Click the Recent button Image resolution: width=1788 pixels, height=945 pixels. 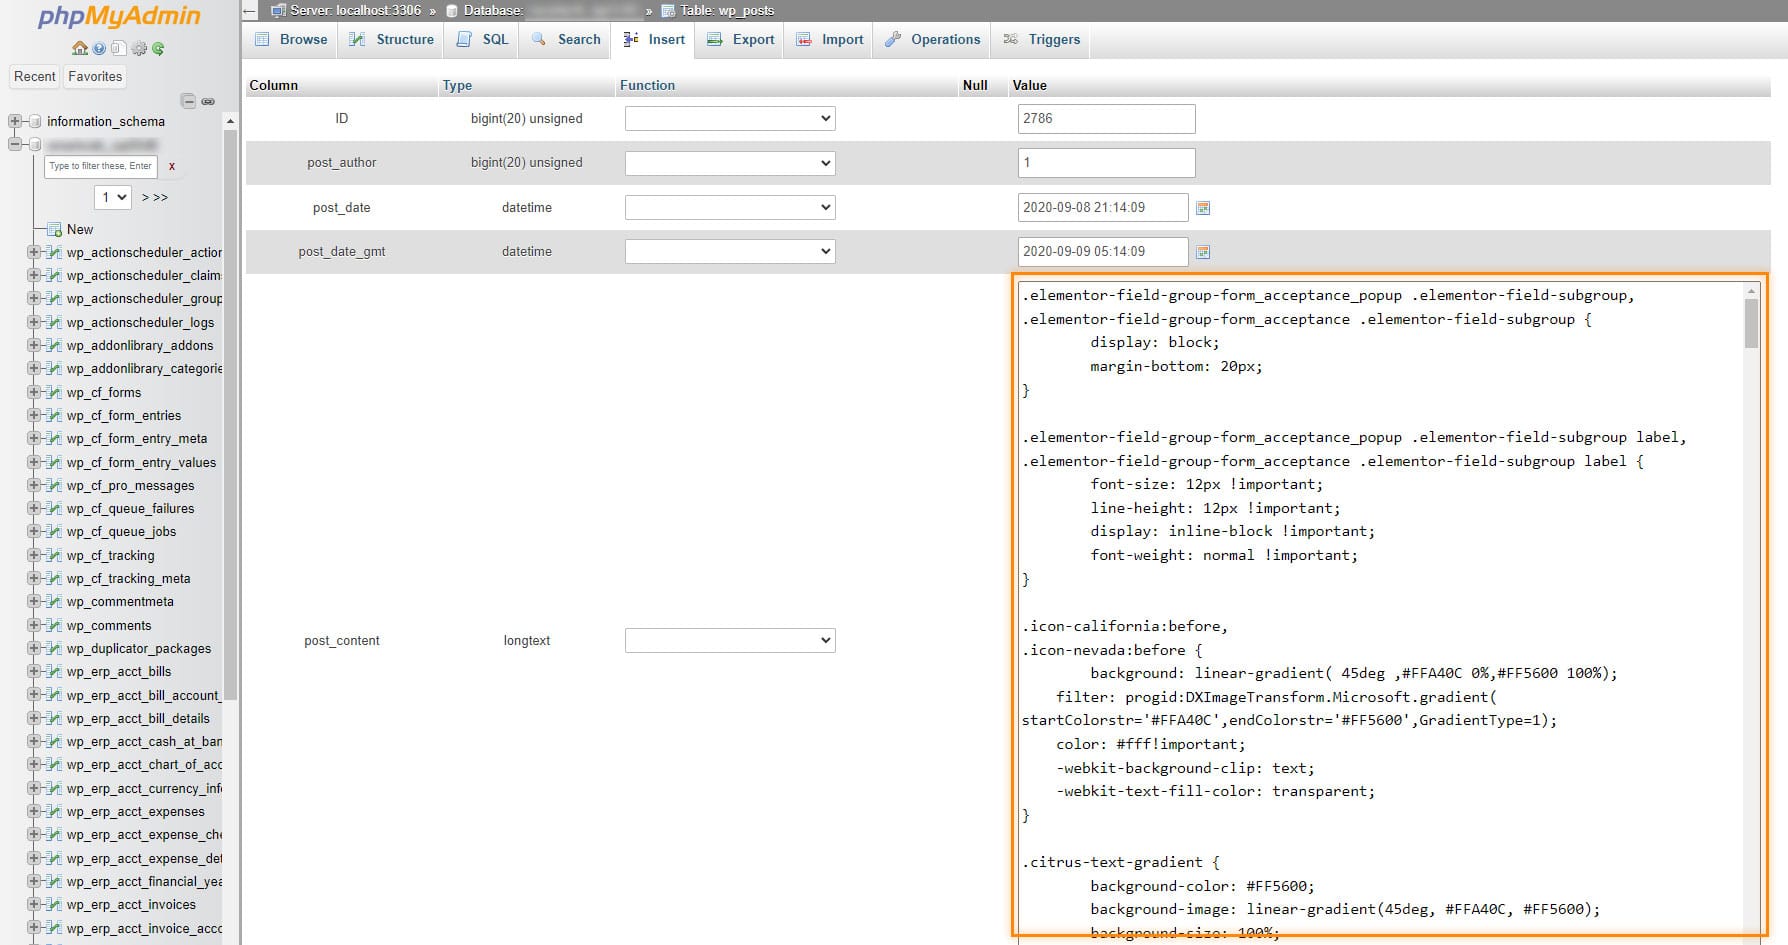pyautogui.click(x=35, y=76)
